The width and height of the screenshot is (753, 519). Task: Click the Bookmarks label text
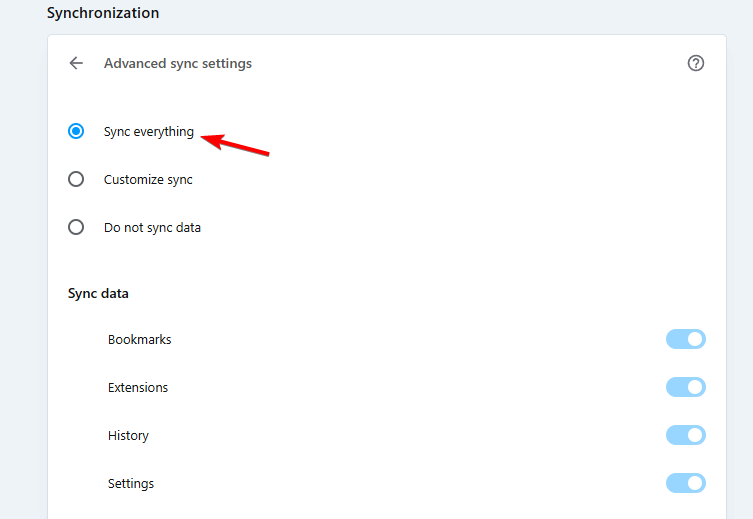click(x=139, y=339)
